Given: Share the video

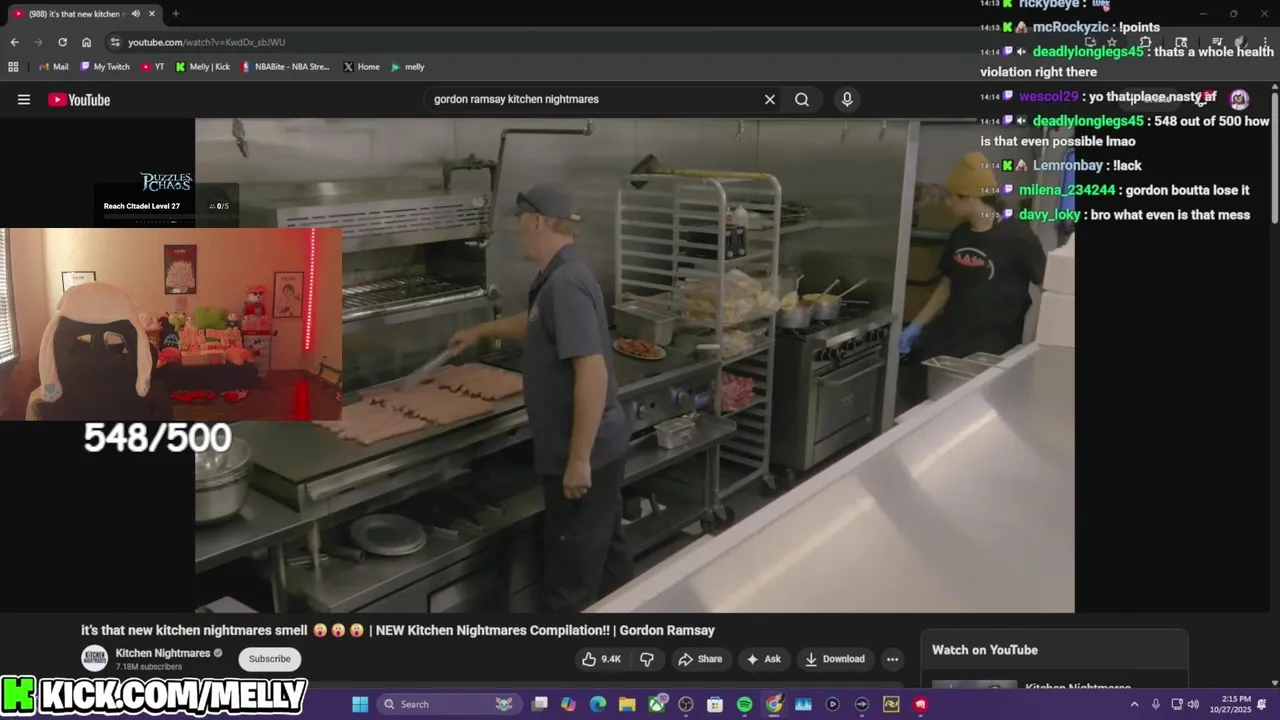Looking at the screenshot, I should (700, 659).
